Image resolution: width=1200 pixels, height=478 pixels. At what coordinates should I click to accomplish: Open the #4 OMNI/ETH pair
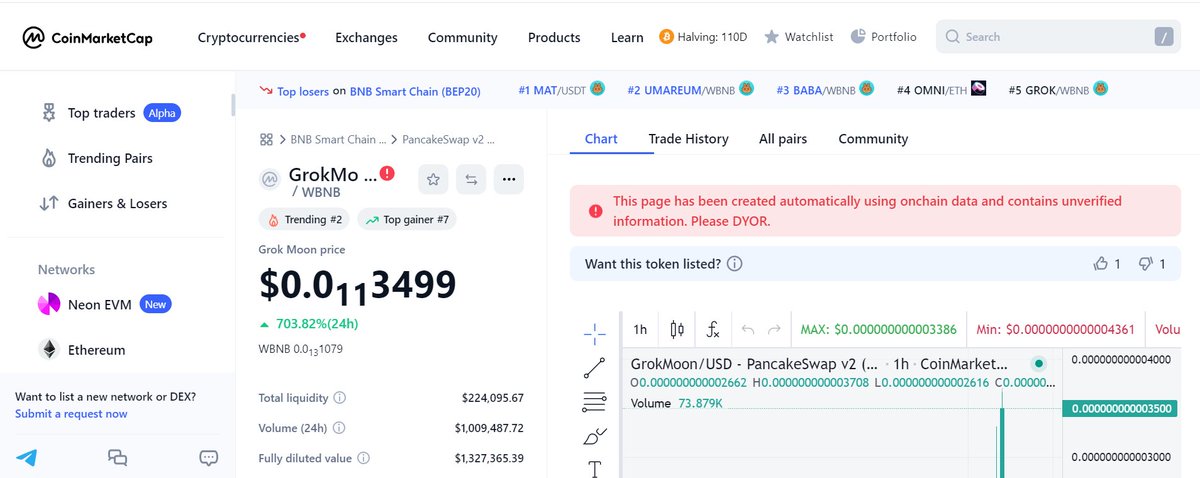click(942, 90)
